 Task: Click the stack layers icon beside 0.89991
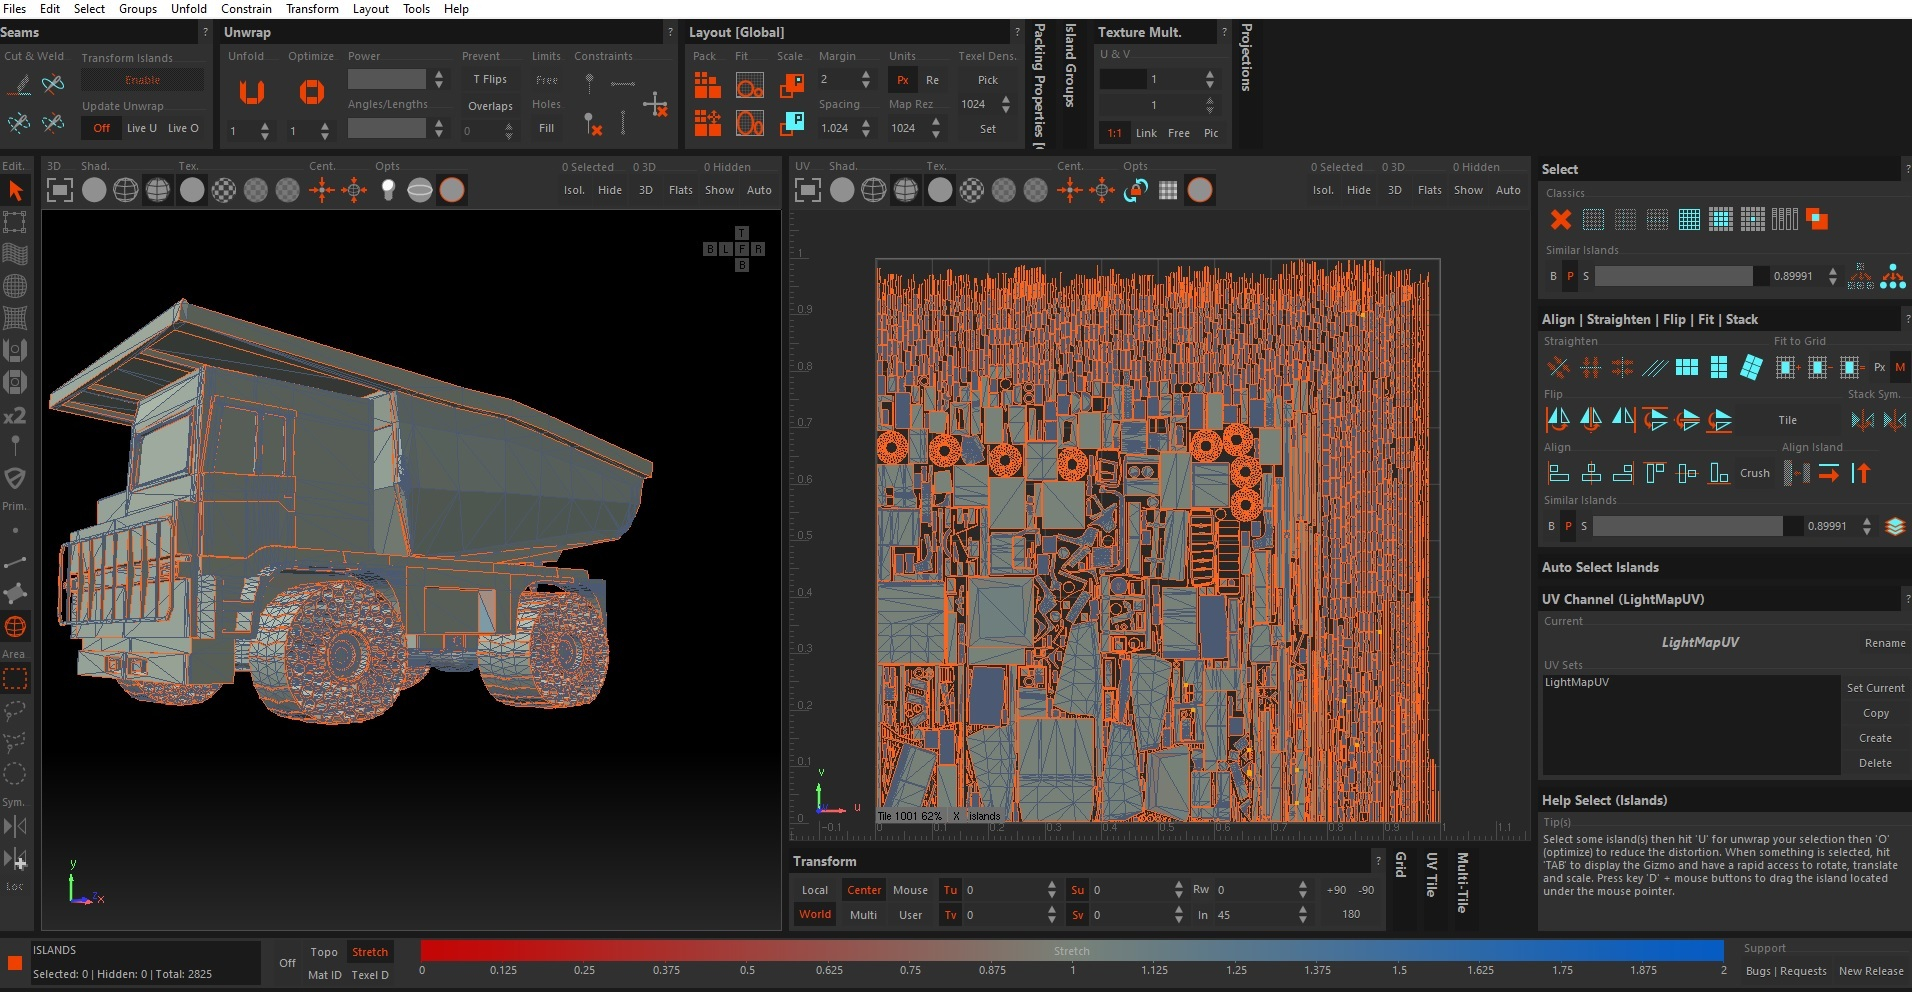1894,526
